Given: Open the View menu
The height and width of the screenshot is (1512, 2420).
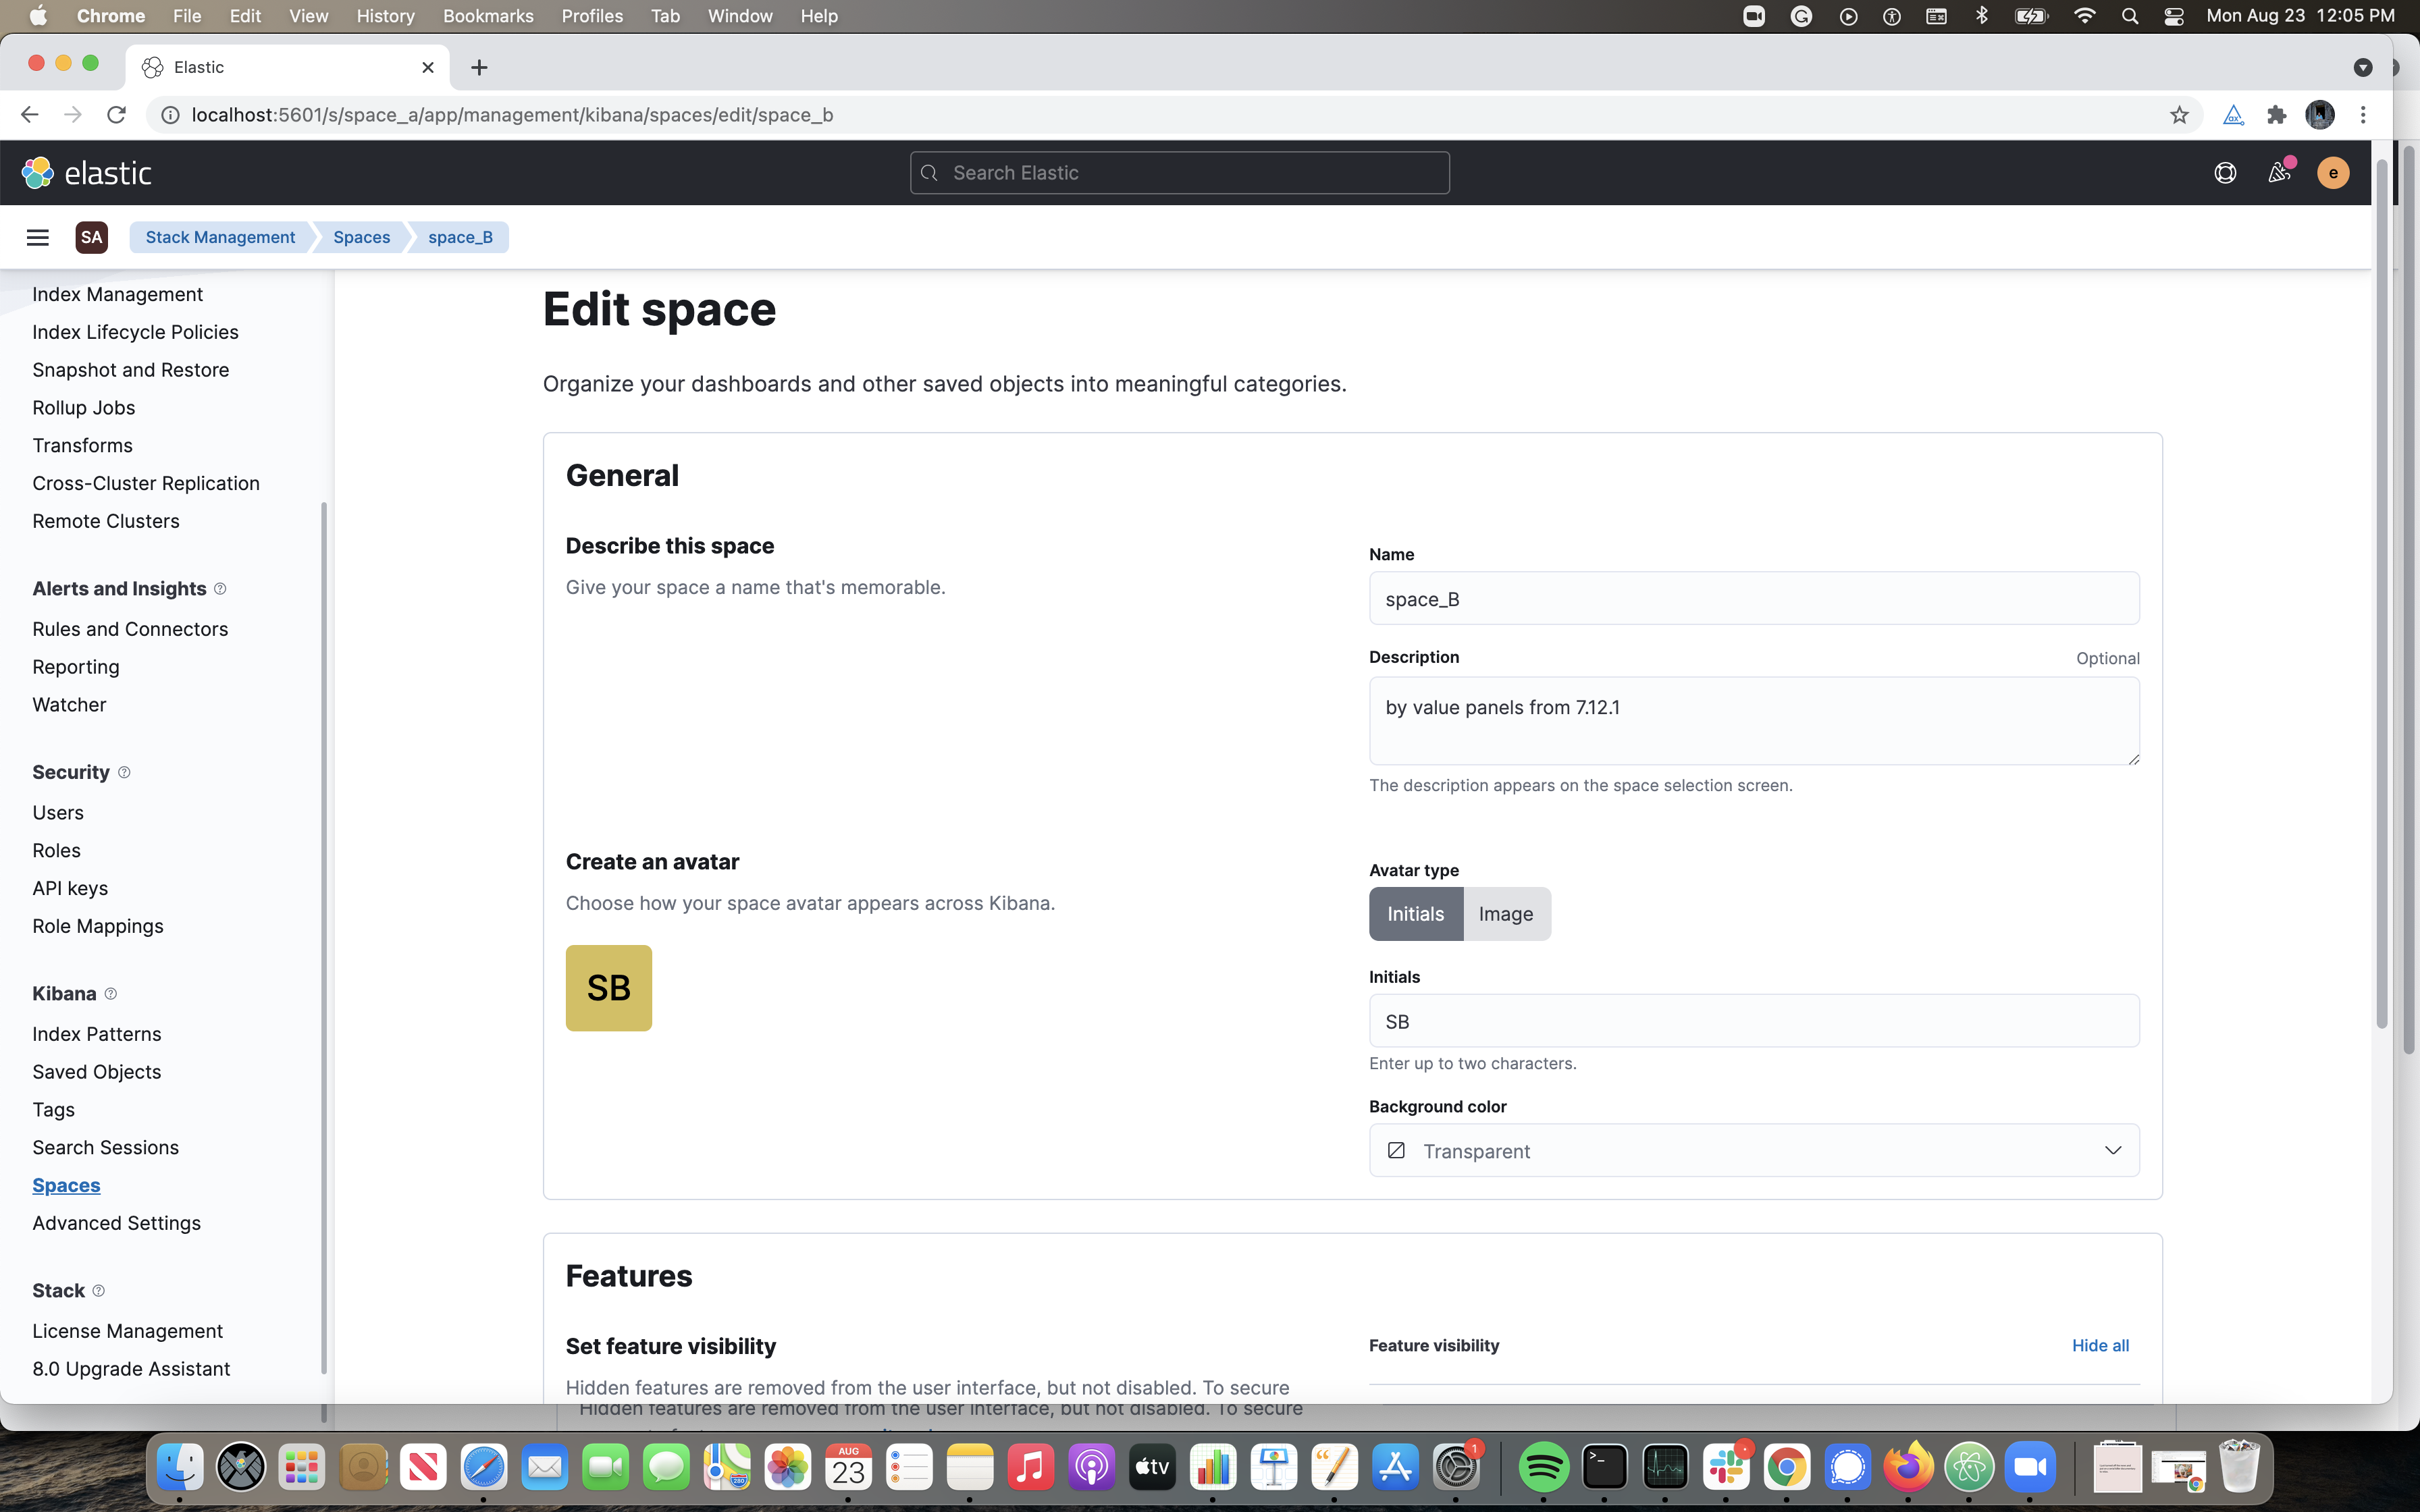Looking at the screenshot, I should point(308,16).
